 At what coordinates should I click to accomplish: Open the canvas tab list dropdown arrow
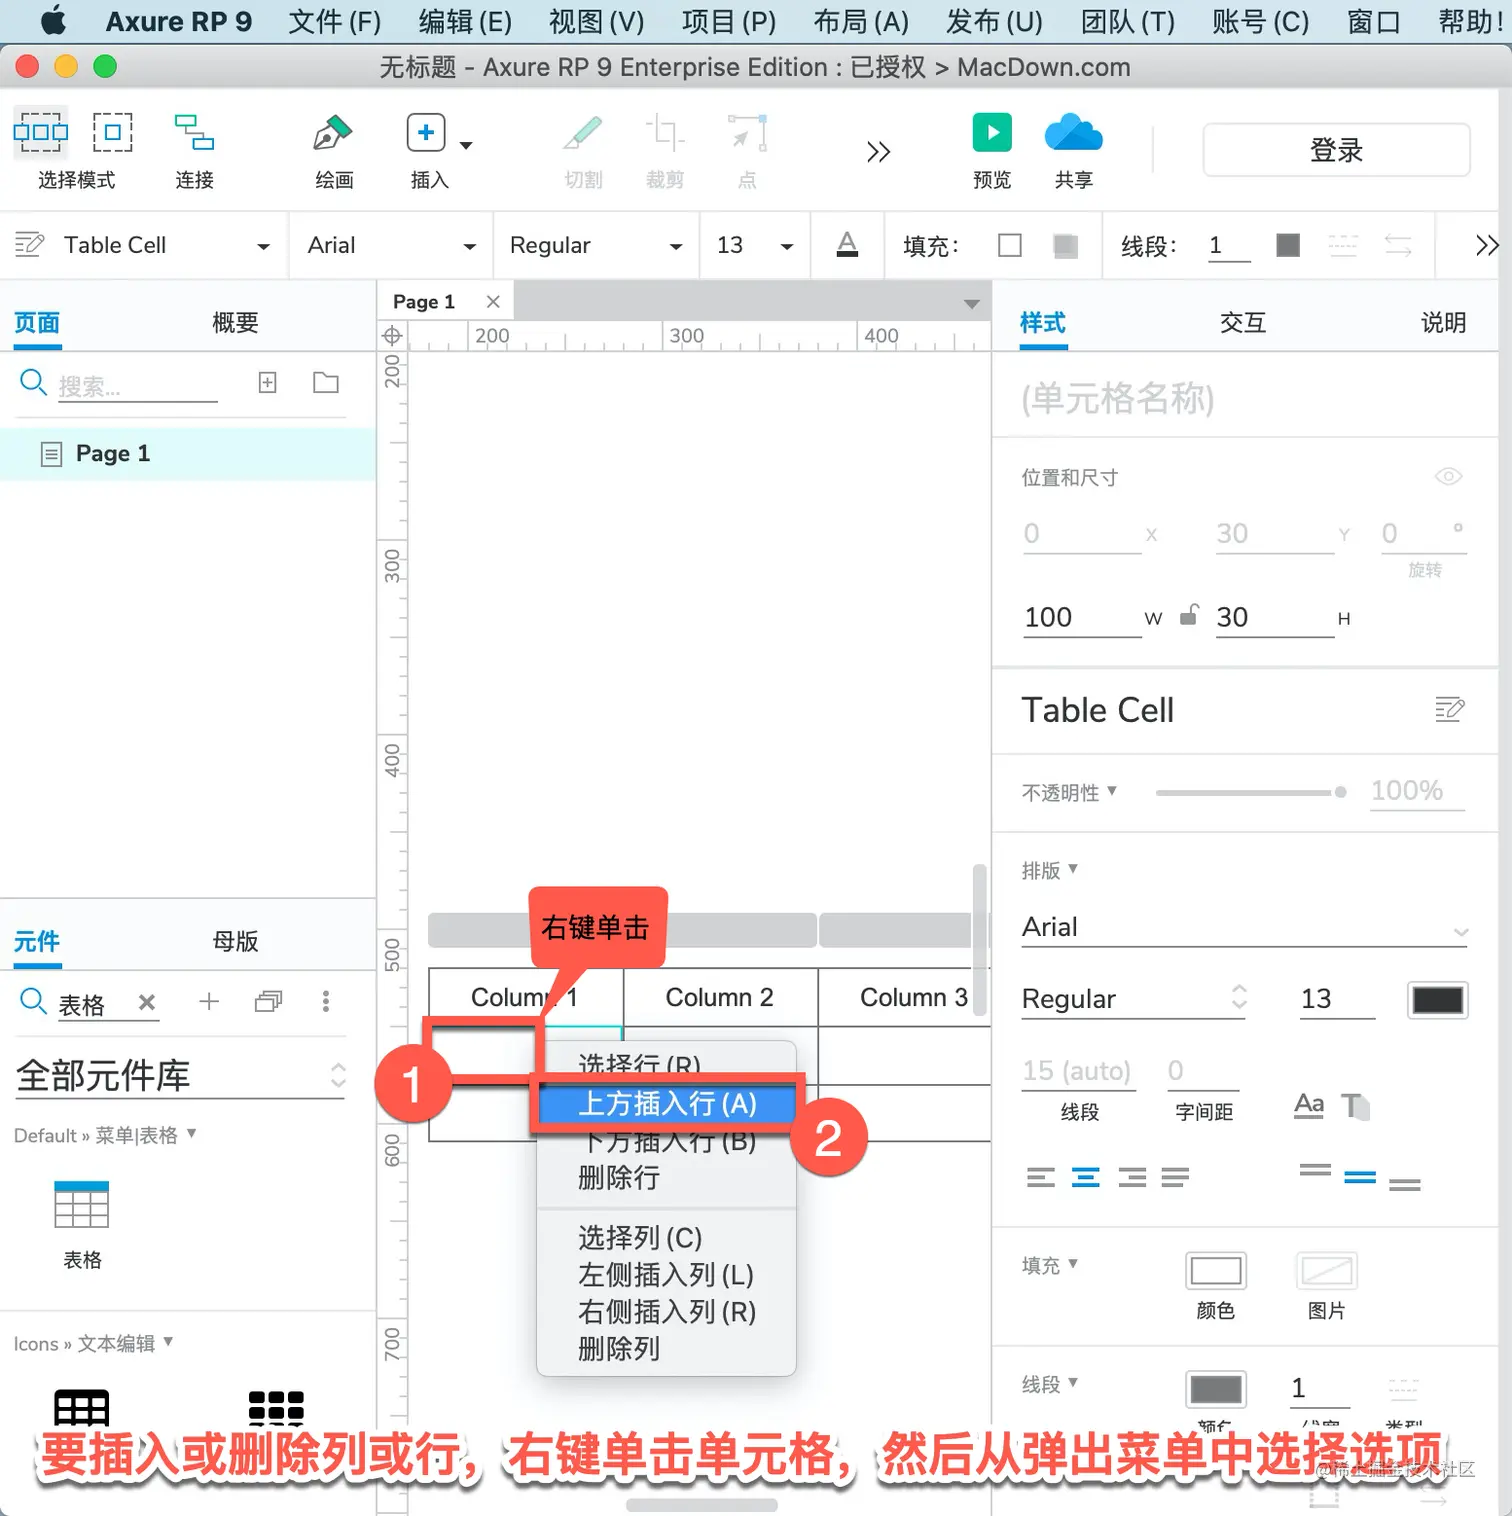point(971,303)
